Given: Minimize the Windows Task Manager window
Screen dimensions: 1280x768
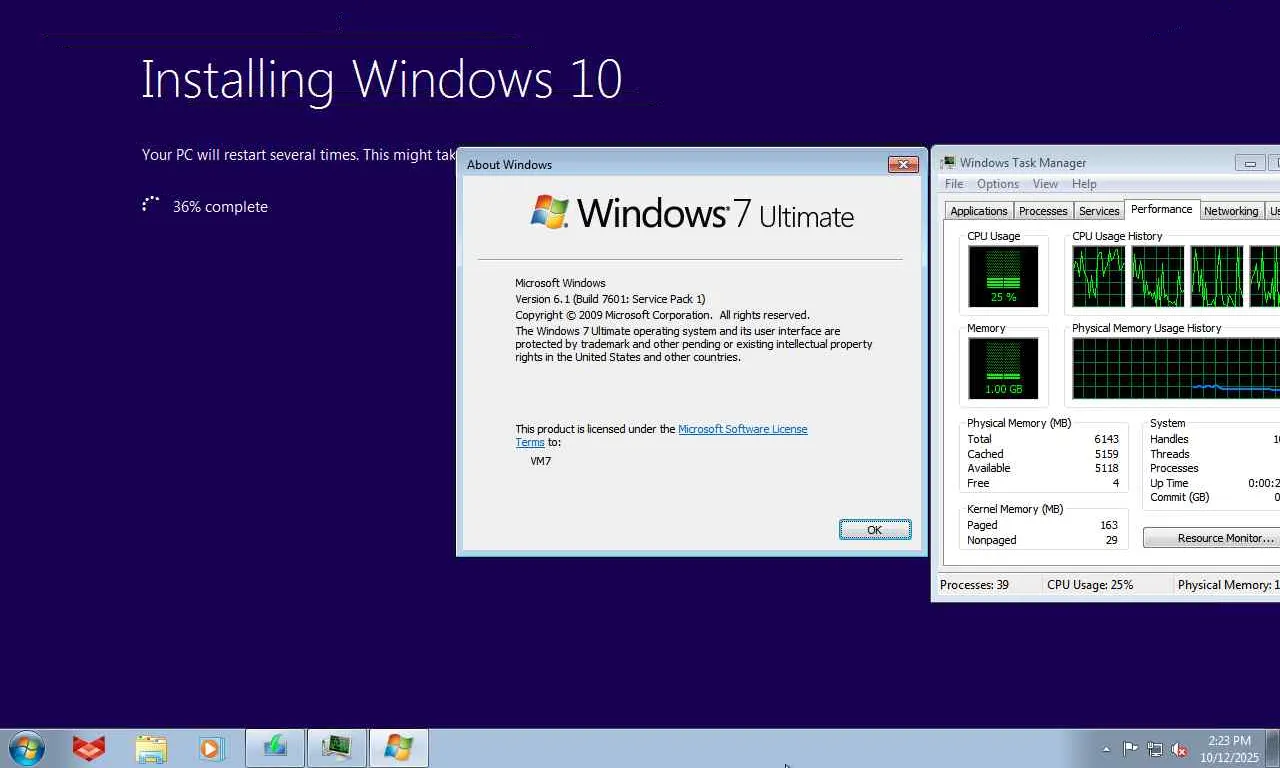Looking at the screenshot, I should [x=1249, y=162].
